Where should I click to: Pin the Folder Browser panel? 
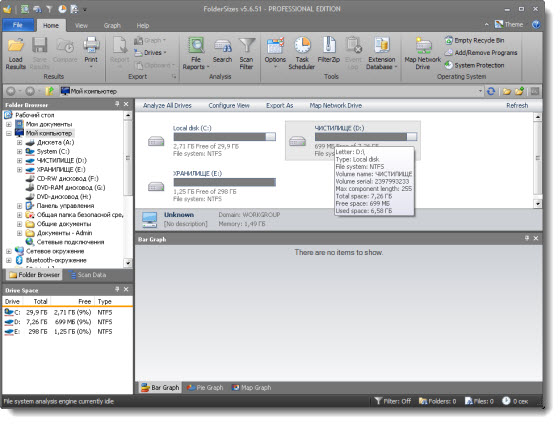tap(117, 104)
